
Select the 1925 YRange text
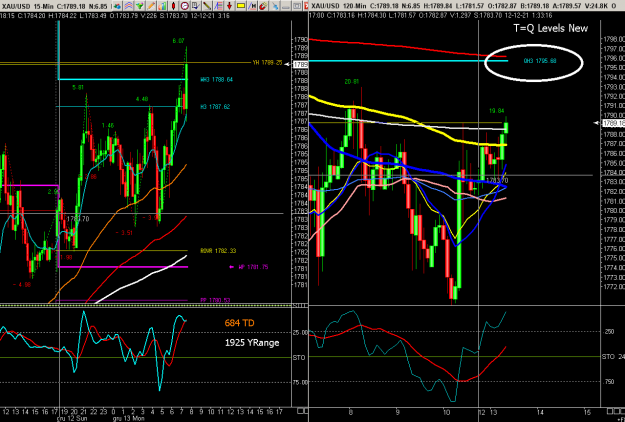252,343
